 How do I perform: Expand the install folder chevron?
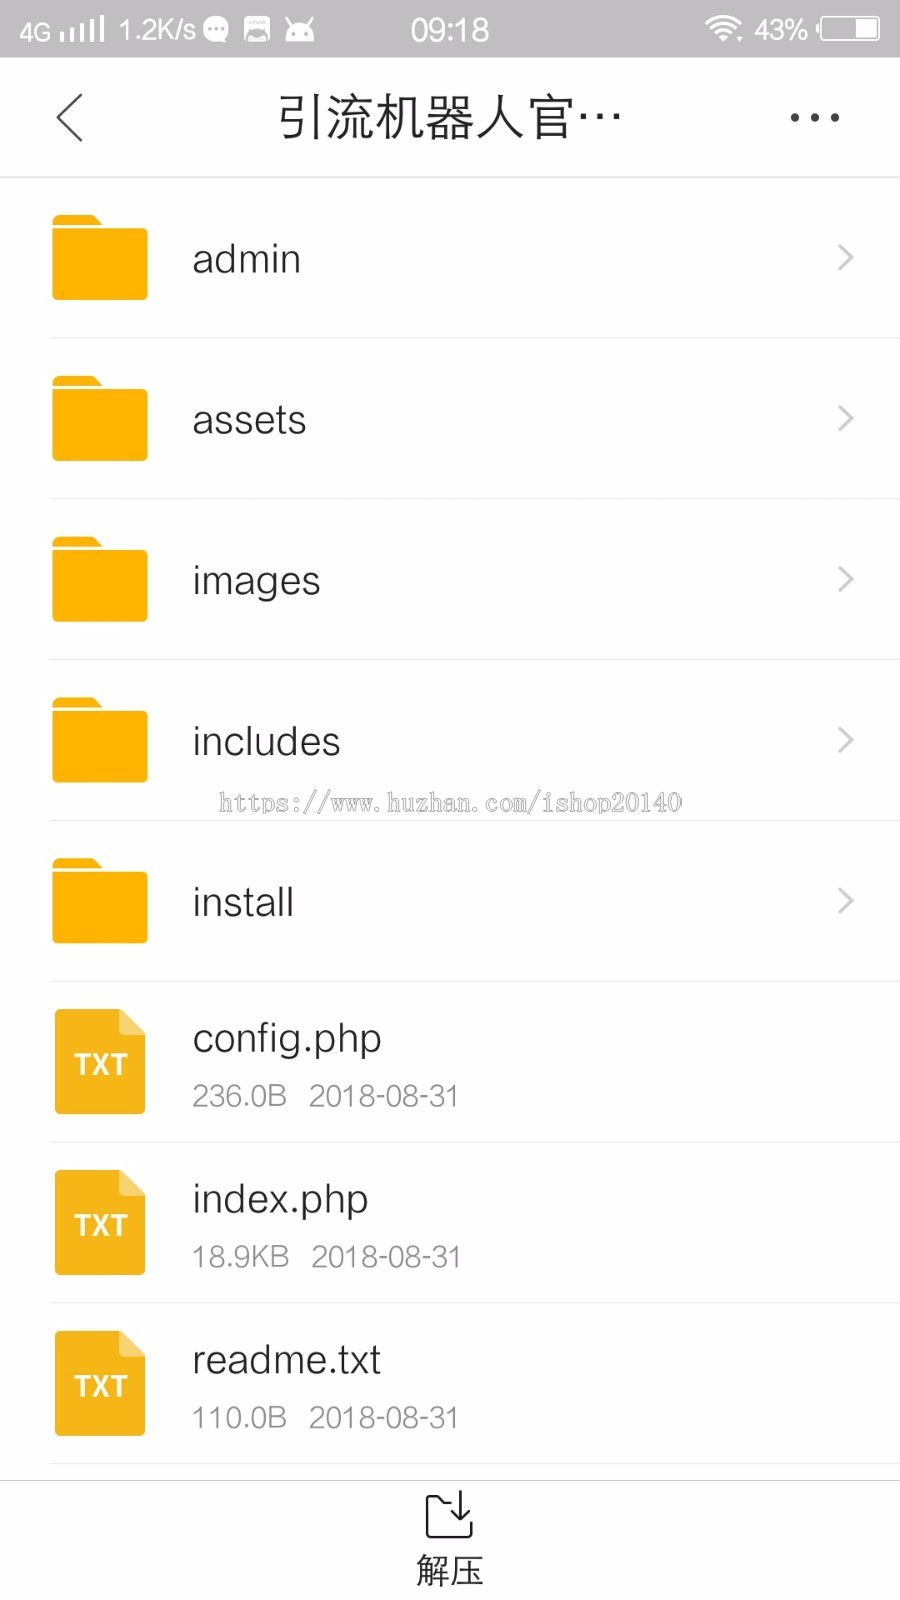click(845, 902)
